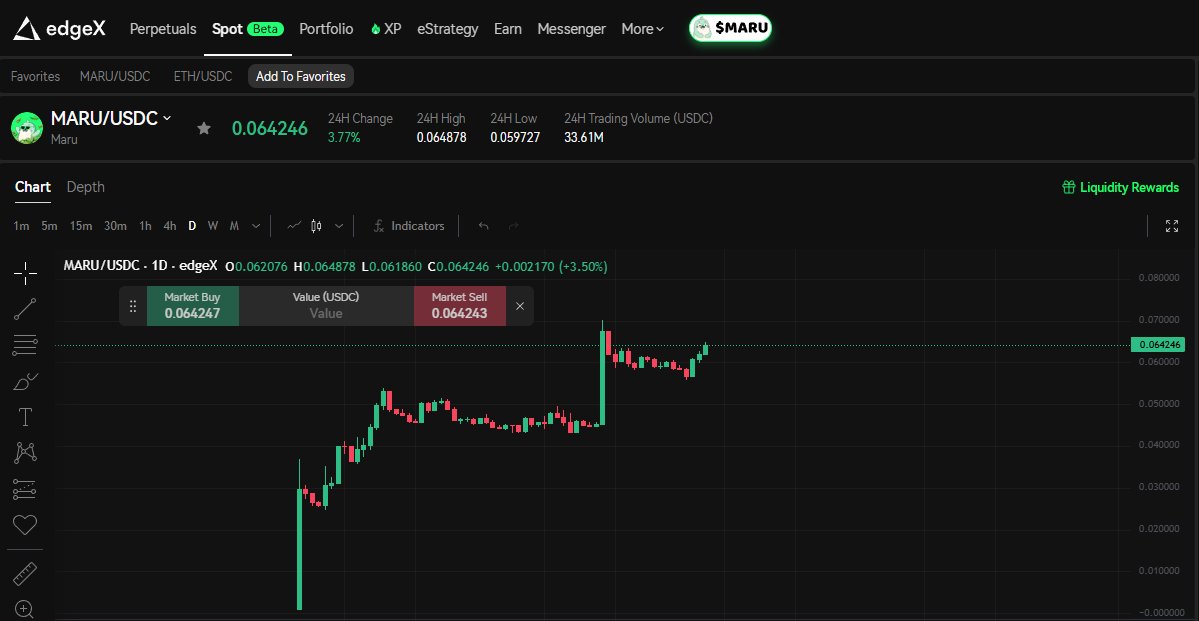Select the D daily timeframe
Image resolution: width=1199 pixels, height=621 pixels.
coord(192,226)
